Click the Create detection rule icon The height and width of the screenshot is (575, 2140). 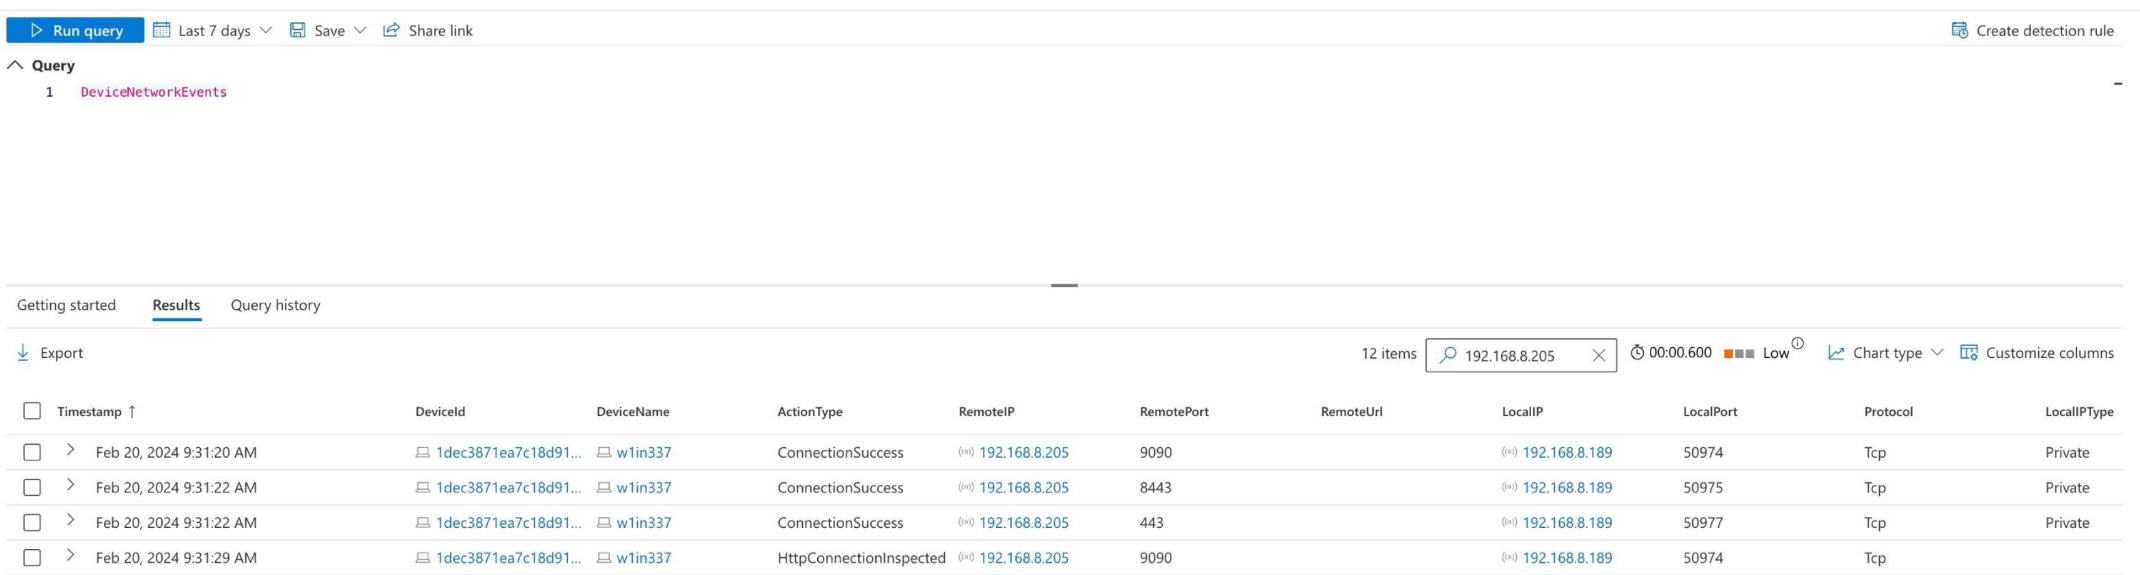tap(1960, 30)
